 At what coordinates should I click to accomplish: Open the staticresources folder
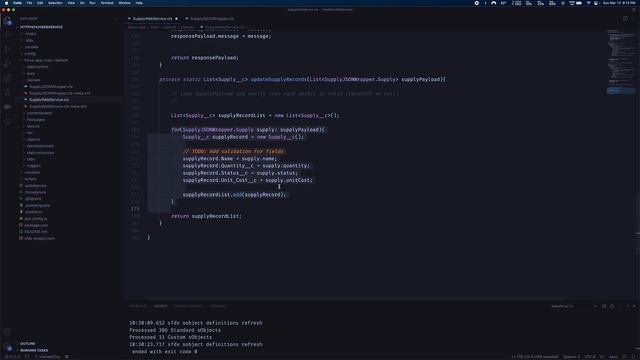click(41, 153)
